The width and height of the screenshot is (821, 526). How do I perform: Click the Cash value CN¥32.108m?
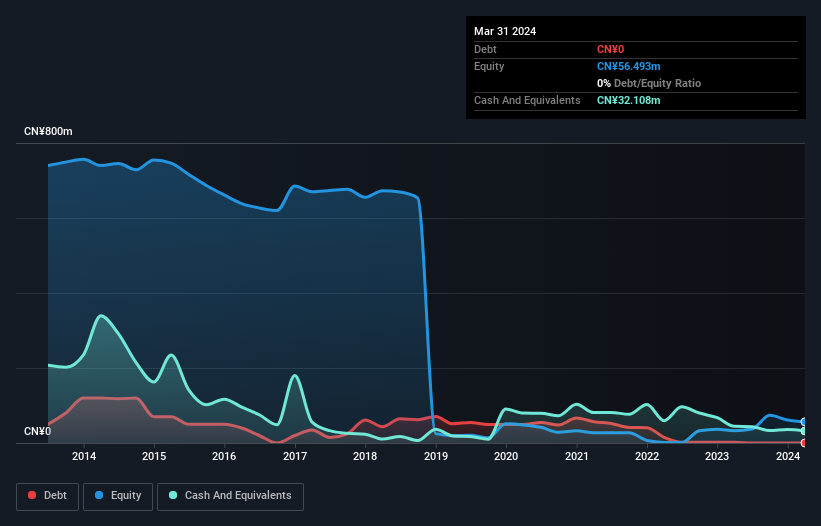(628, 100)
